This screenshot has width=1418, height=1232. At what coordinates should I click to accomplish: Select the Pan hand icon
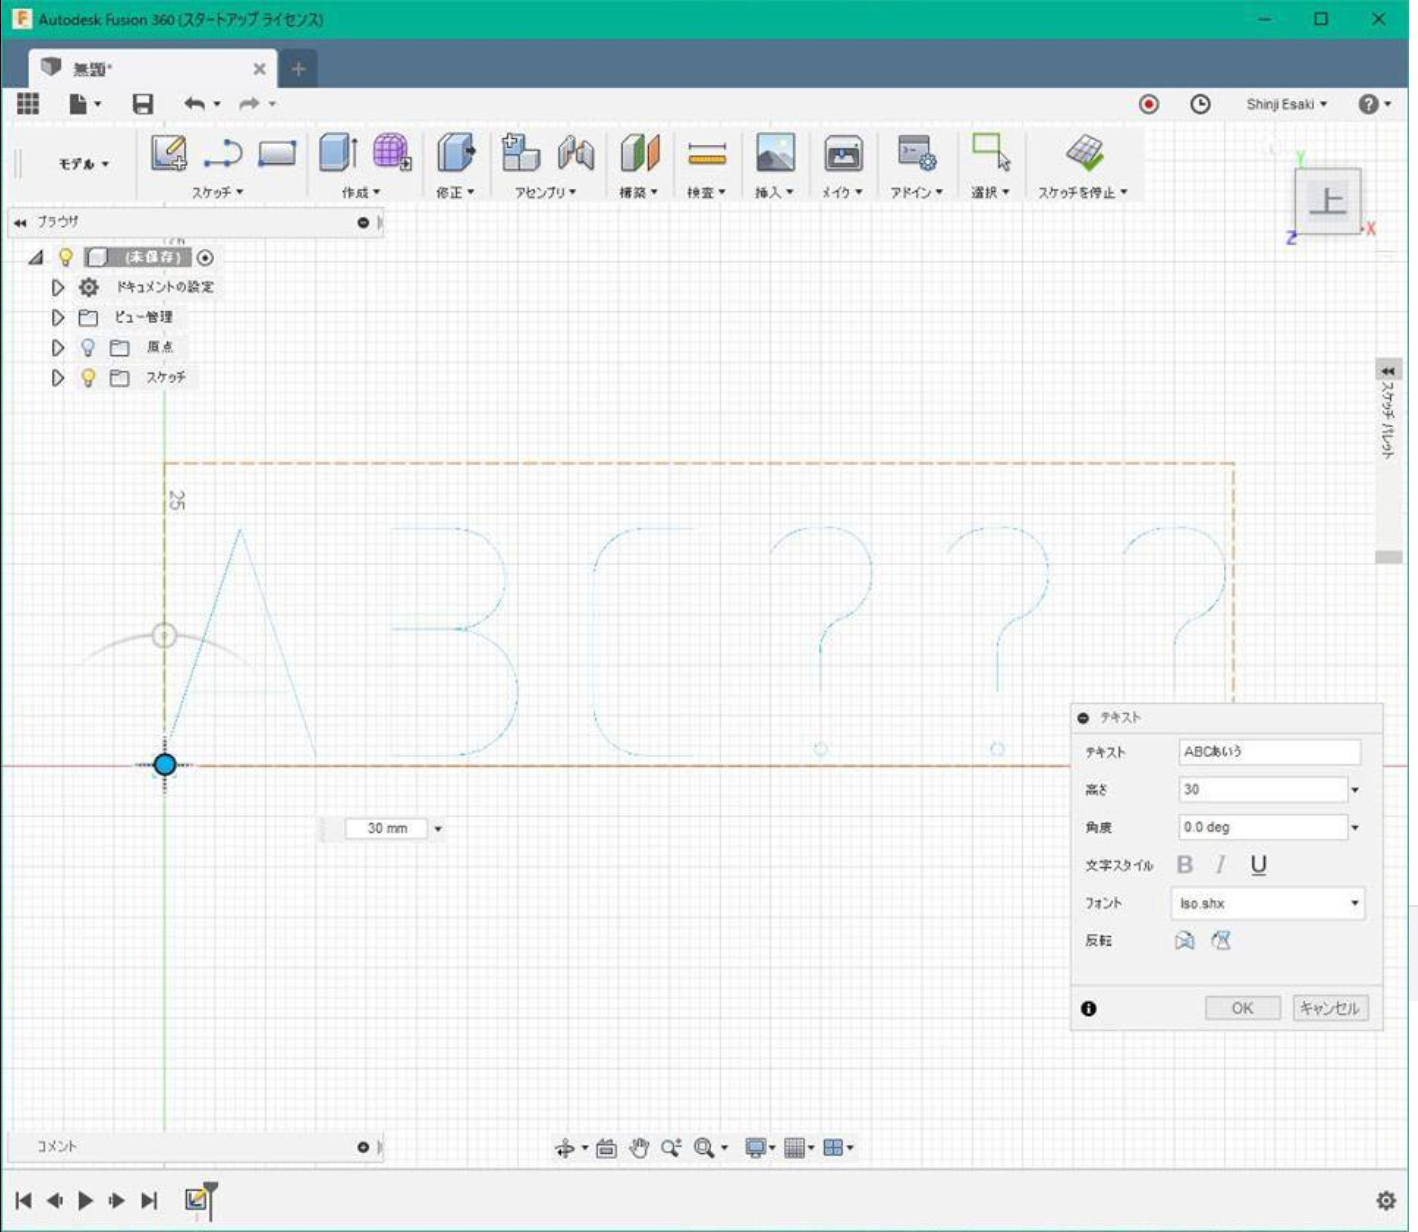click(x=639, y=1148)
